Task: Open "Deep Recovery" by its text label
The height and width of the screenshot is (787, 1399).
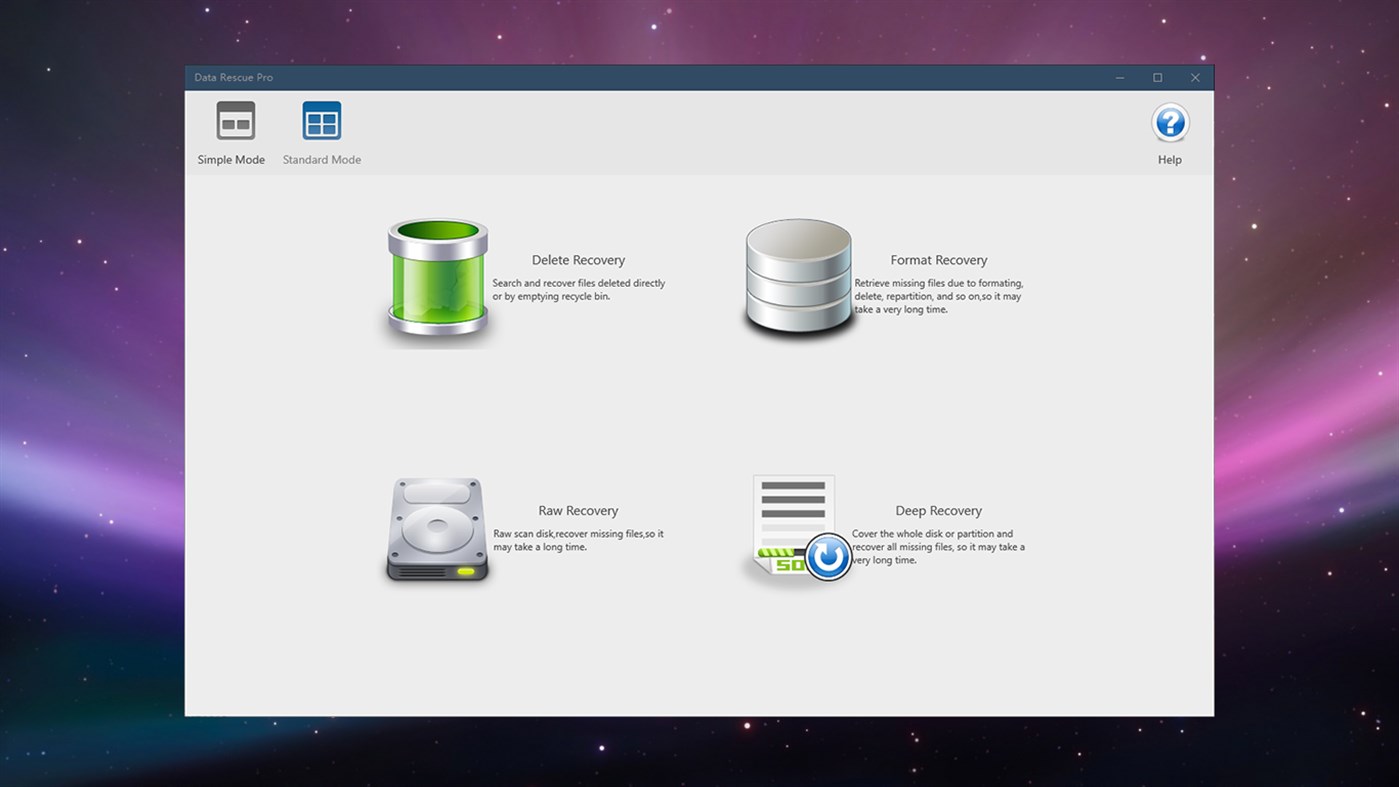Action: point(937,510)
